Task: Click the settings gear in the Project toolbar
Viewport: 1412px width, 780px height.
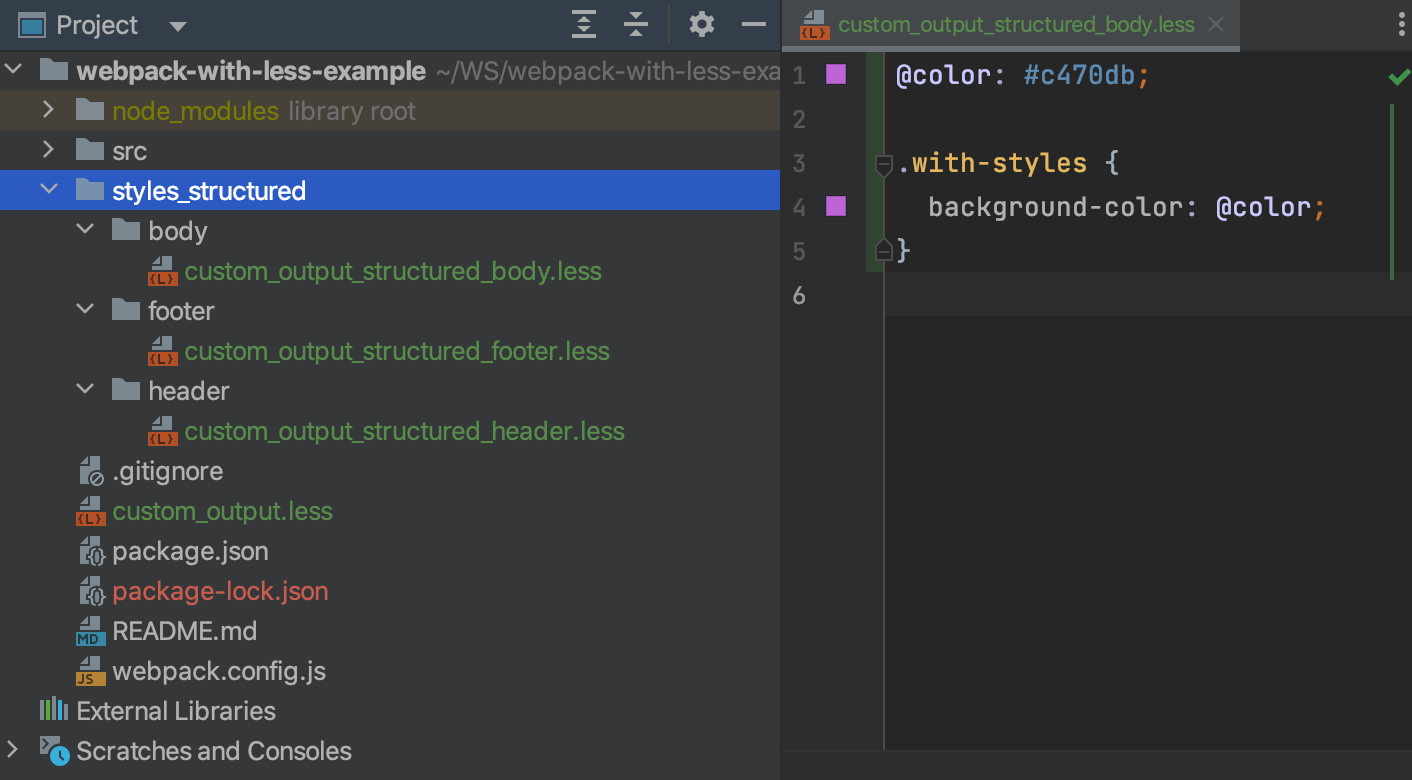Action: [701, 24]
